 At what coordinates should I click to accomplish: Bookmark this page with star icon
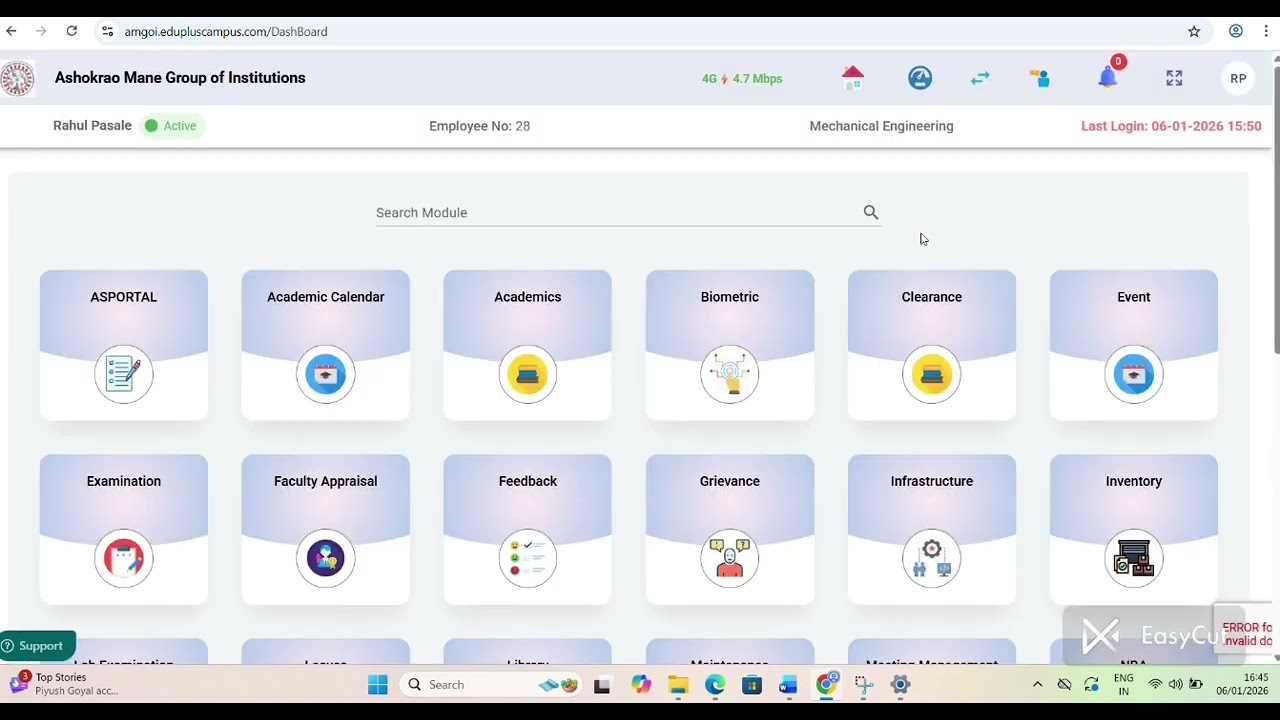[x=1194, y=31]
